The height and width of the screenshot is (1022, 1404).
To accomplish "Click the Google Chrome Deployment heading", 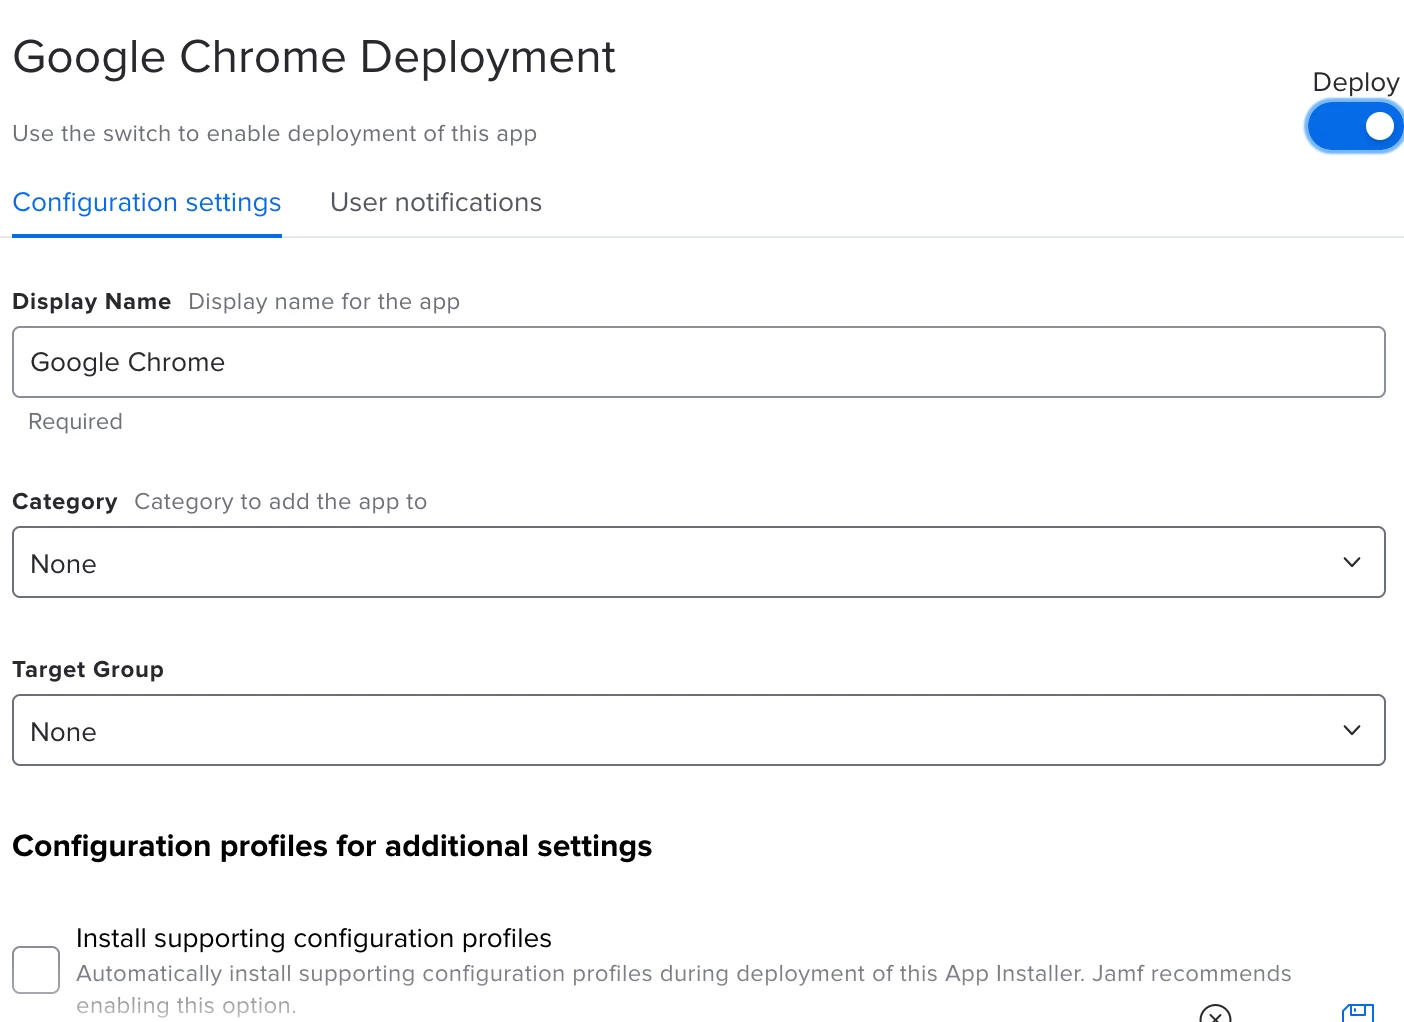I will 314,58.
